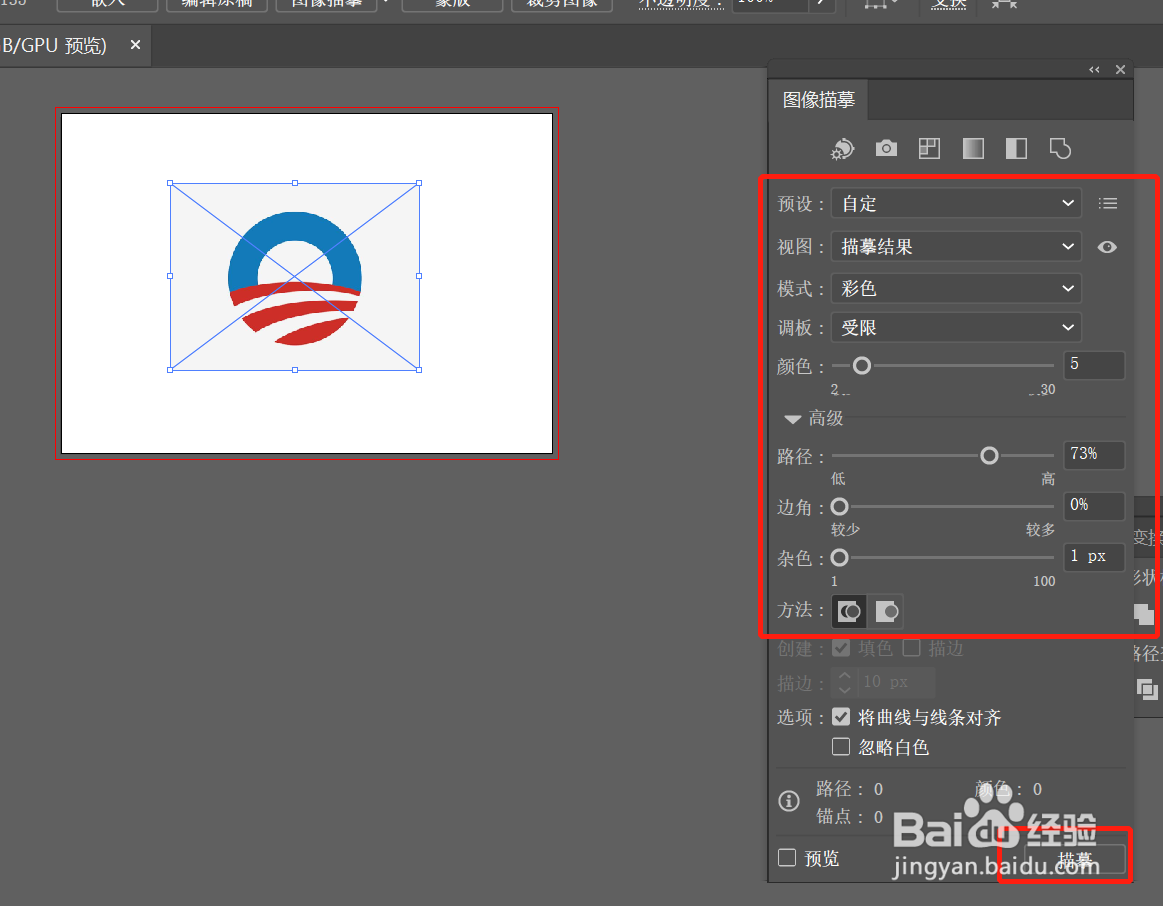This screenshot has width=1163, height=906.
Task: Open the preset management list menu icon
Action: tap(1107, 203)
